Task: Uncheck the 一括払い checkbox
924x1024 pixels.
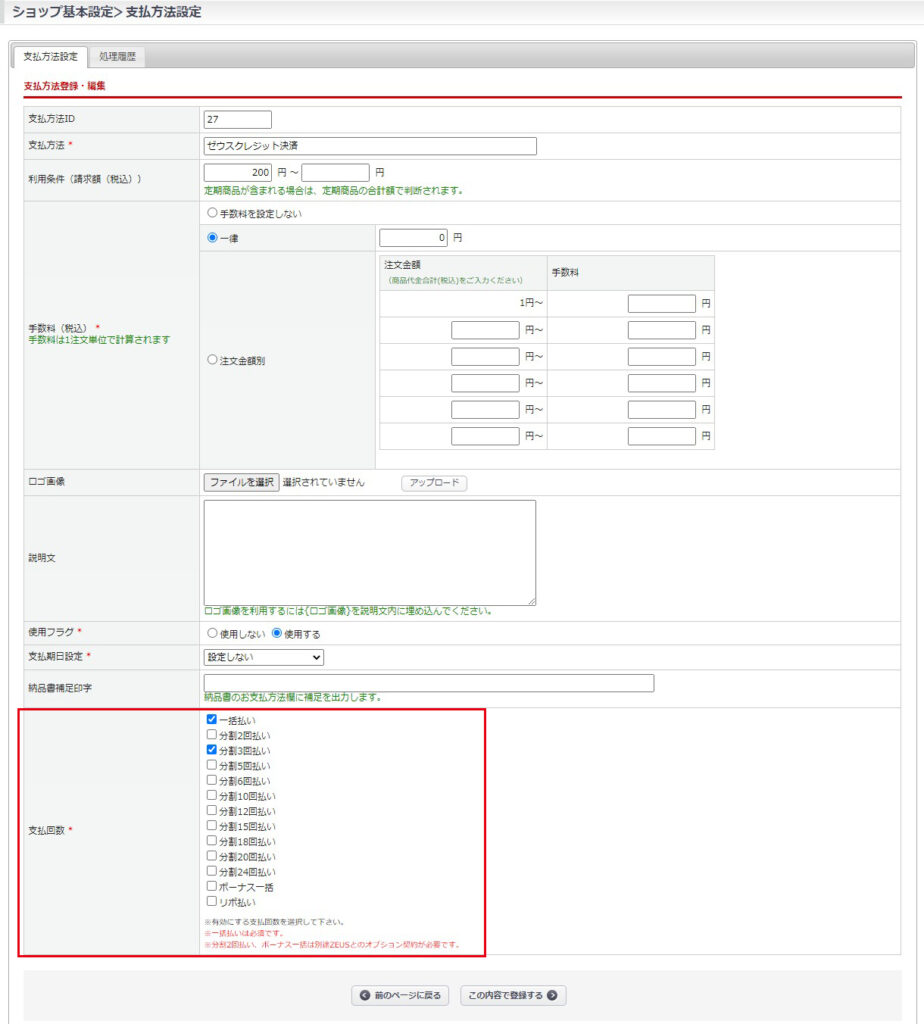Action: 212,719
